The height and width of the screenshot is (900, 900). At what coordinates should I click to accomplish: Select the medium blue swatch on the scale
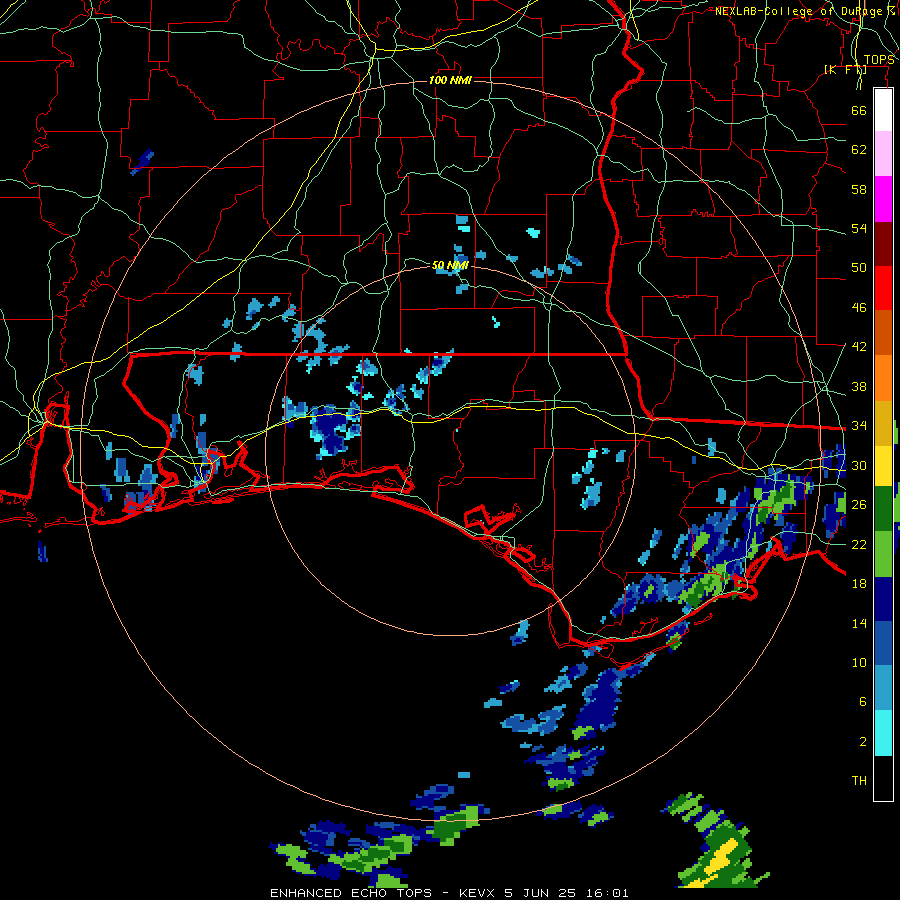pos(883,643)
